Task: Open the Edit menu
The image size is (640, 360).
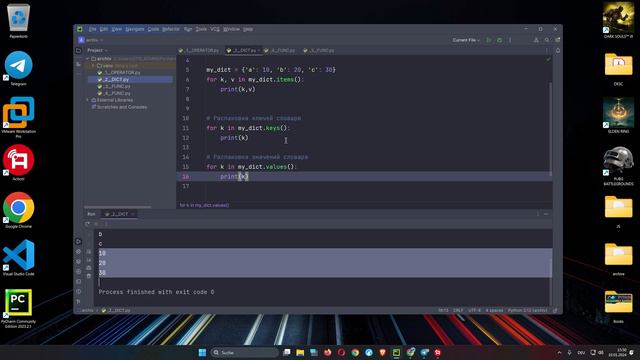Action: (x=104, y=29)
